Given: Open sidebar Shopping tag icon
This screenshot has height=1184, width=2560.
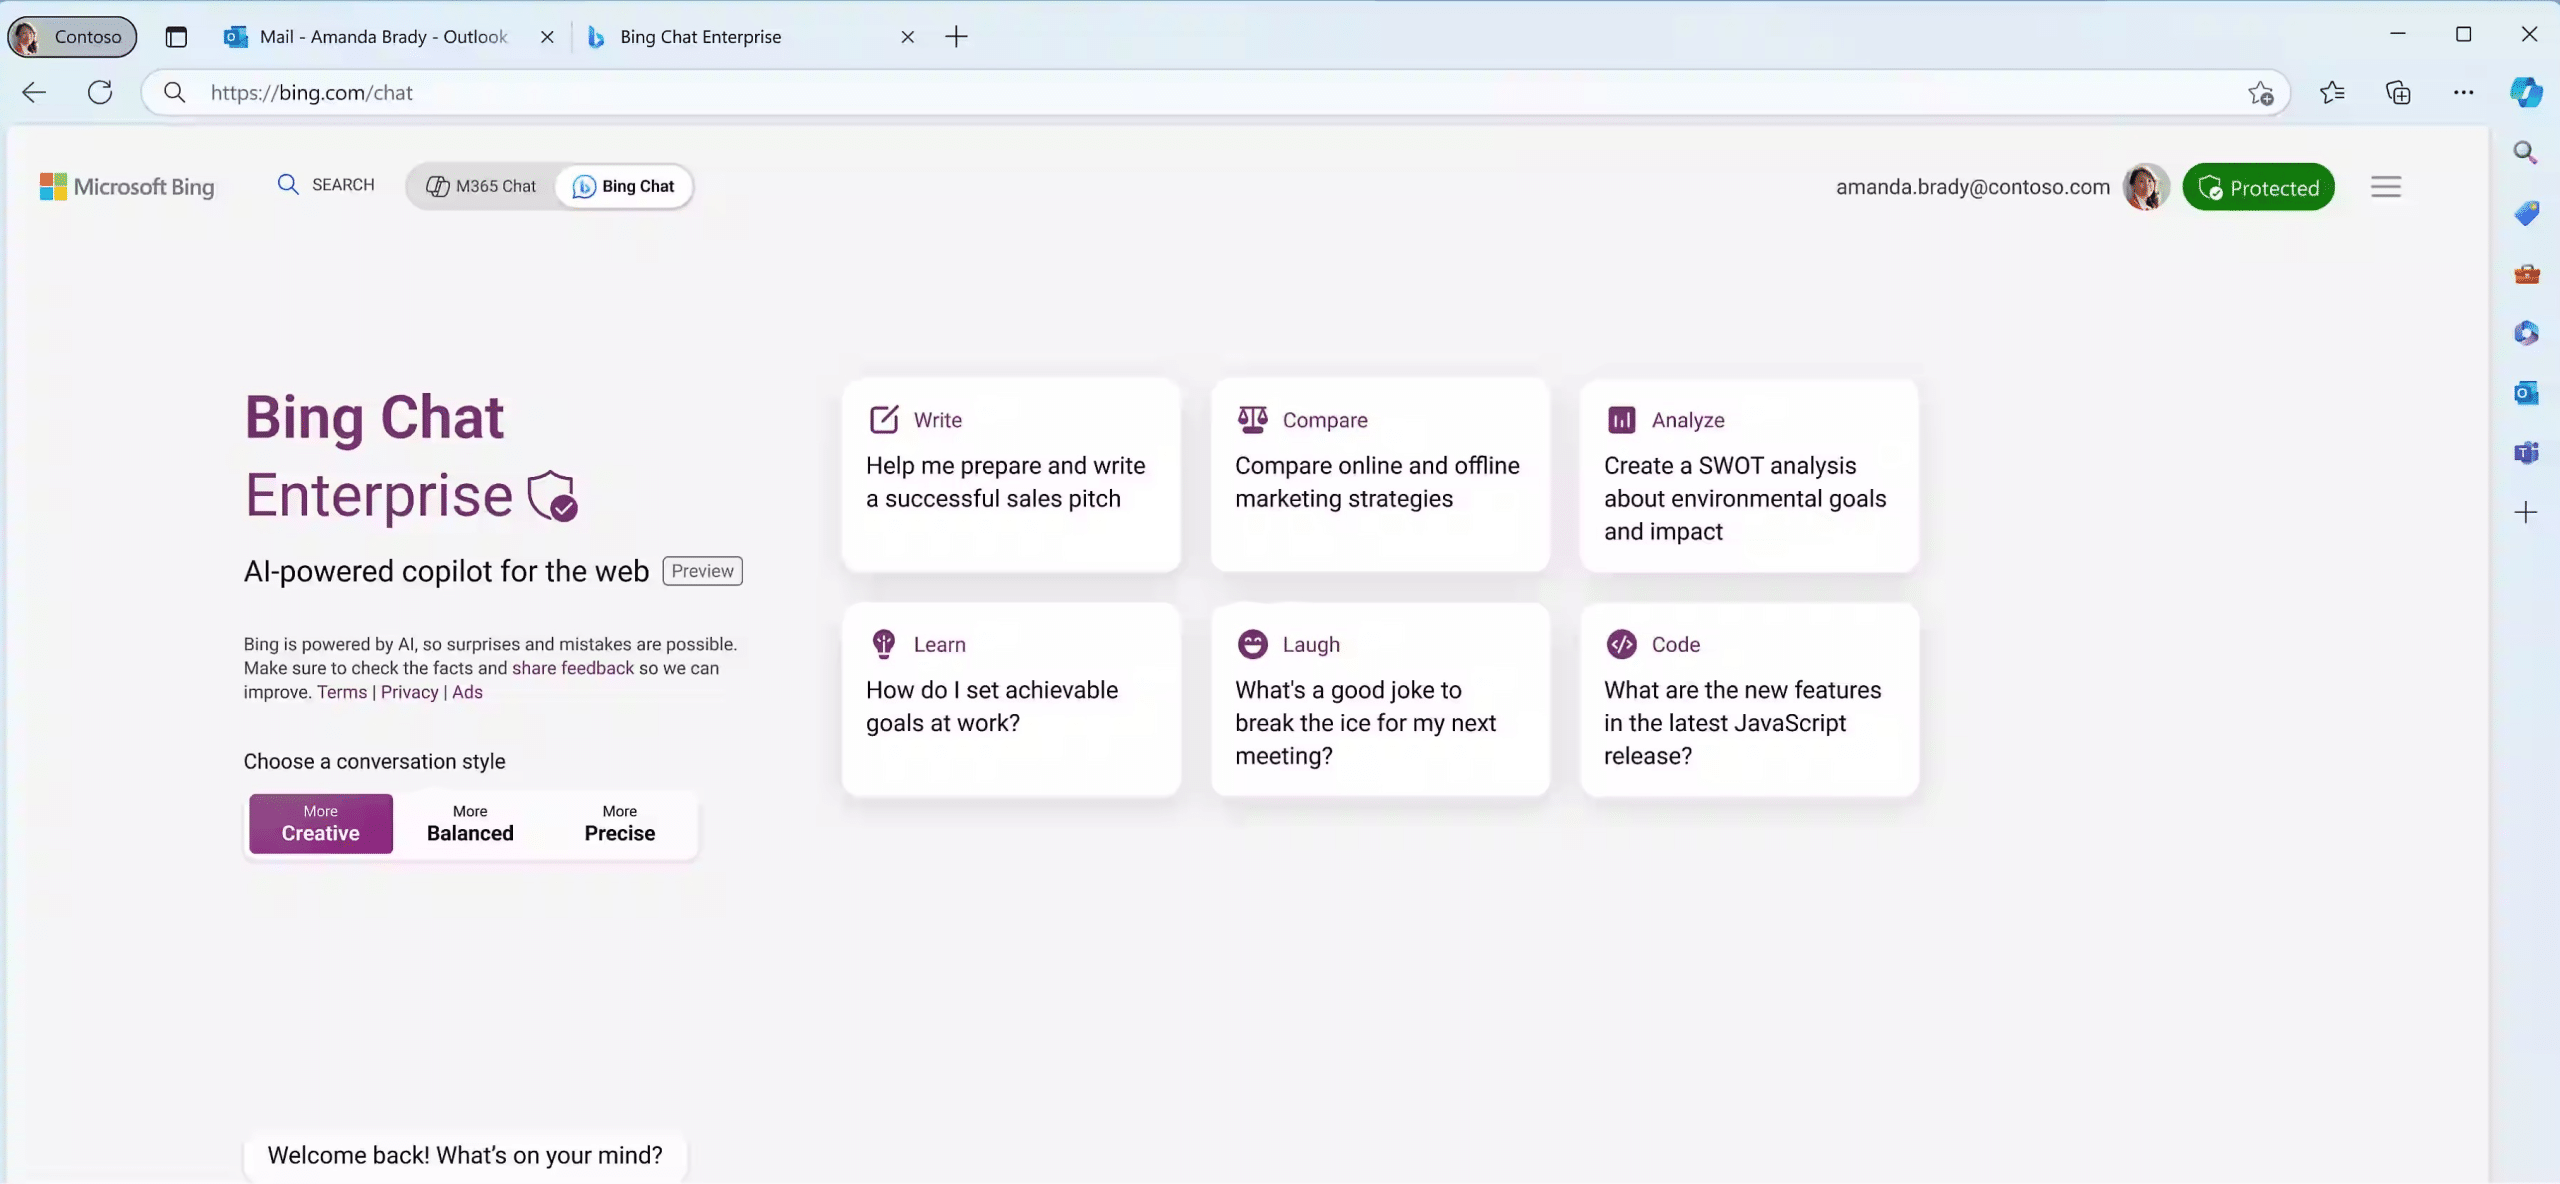Looking at the screenshot, I should [x=2526, y=213].
